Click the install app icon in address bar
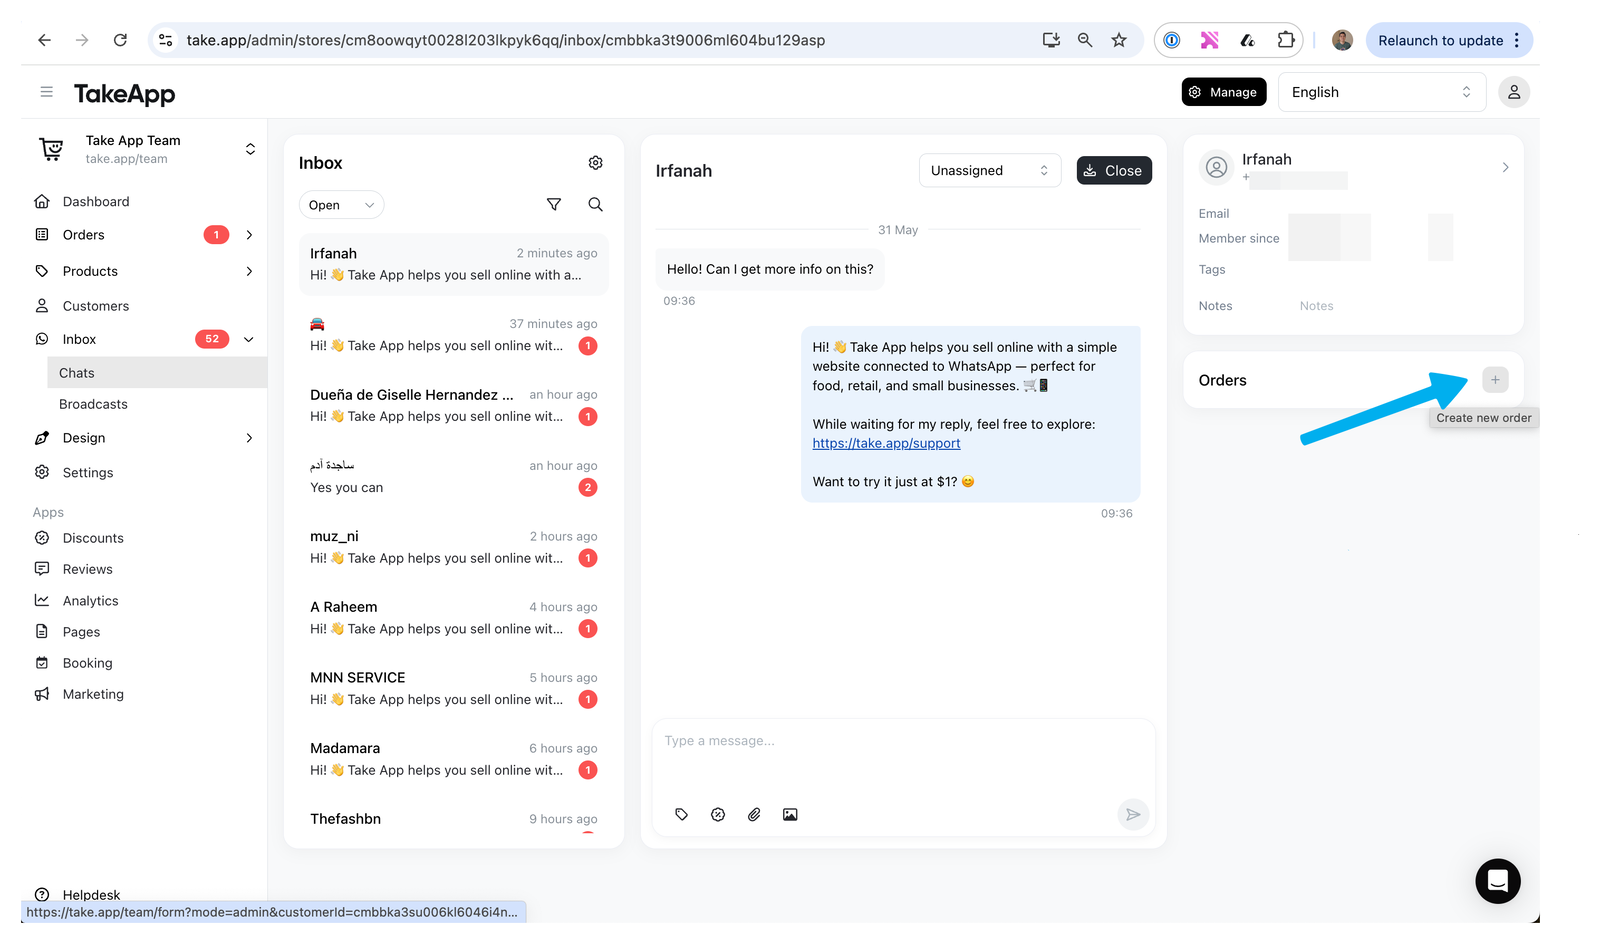1600x944 pixels. tap(1051, 40)
